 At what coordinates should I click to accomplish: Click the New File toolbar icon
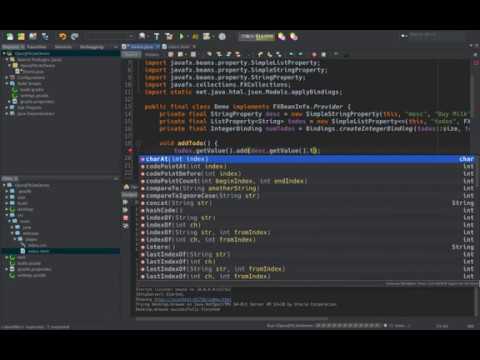(x=10, y=36)
